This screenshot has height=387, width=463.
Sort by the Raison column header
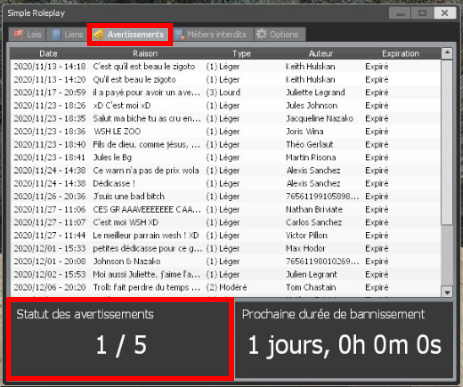pyautogui.click(x=145, y=53)
